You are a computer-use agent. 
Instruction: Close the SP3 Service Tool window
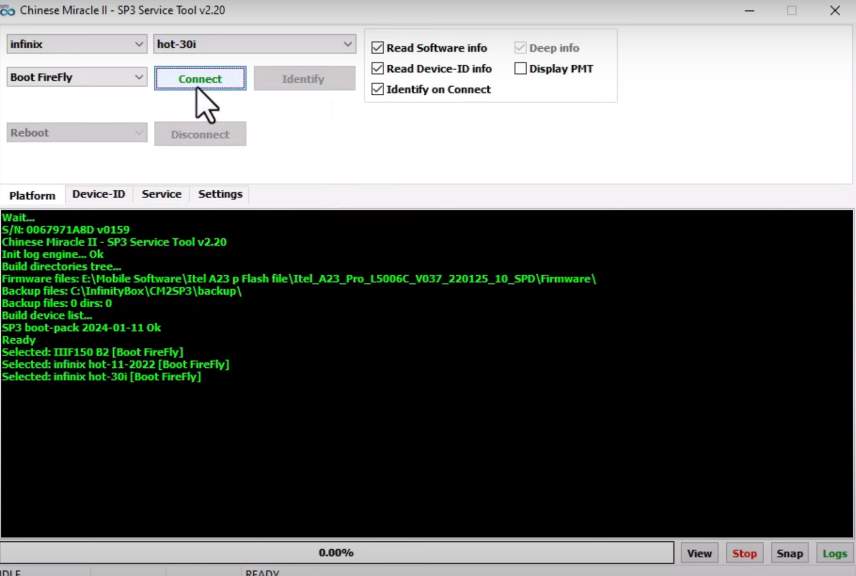pos(835,10)
